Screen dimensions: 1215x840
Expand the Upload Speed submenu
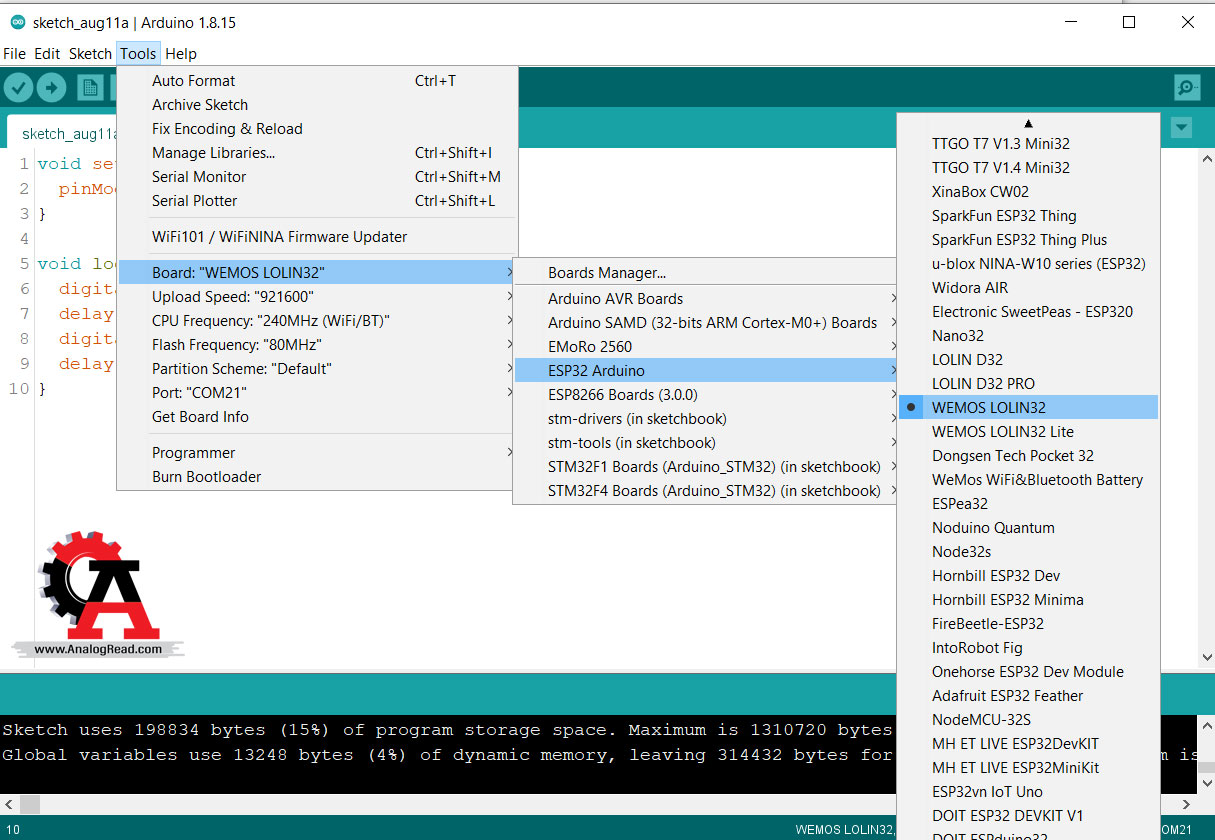[318, 297]
